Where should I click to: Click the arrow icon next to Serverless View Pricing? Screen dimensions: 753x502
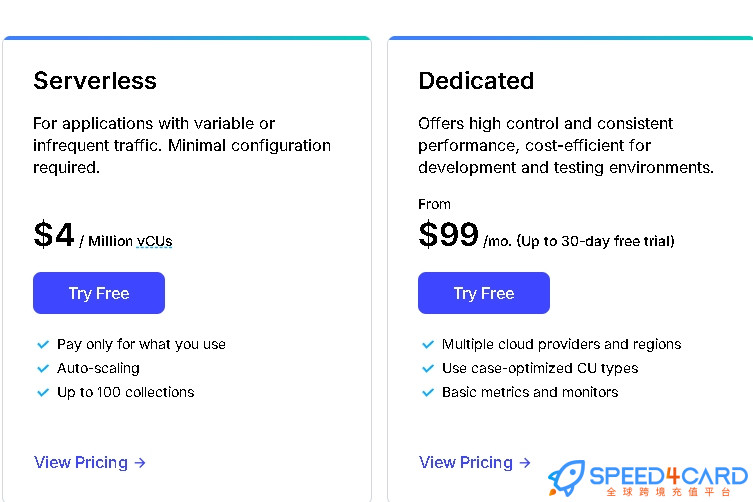click(140, 463)
